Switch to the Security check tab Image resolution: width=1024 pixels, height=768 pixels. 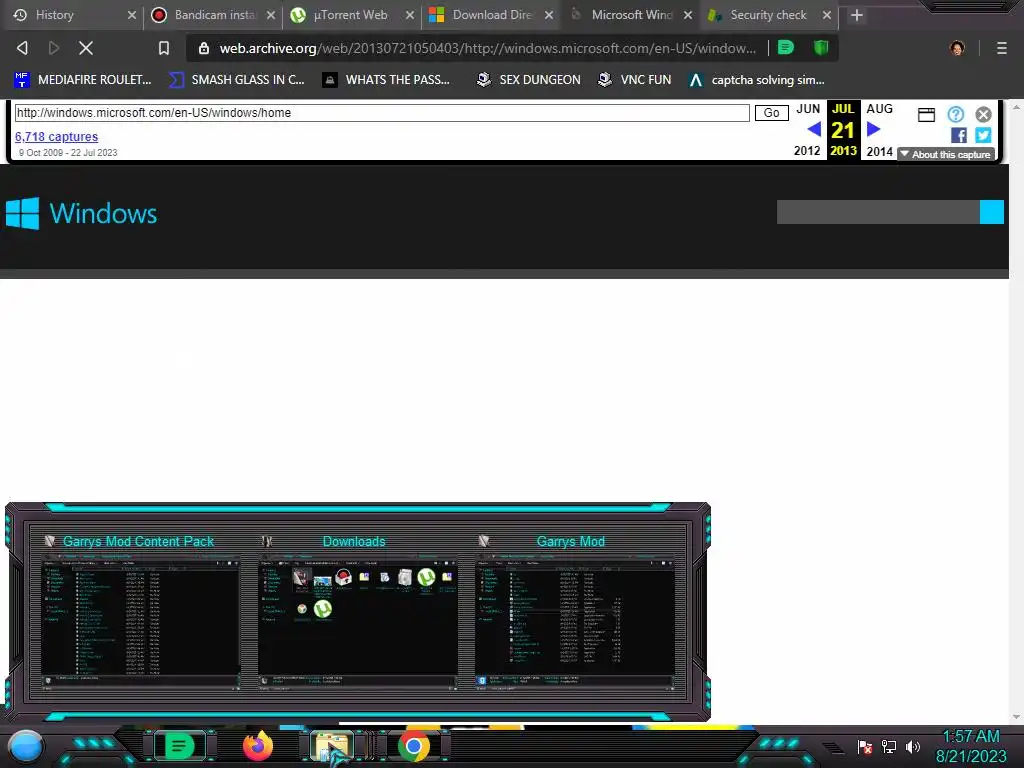(769, 15)
